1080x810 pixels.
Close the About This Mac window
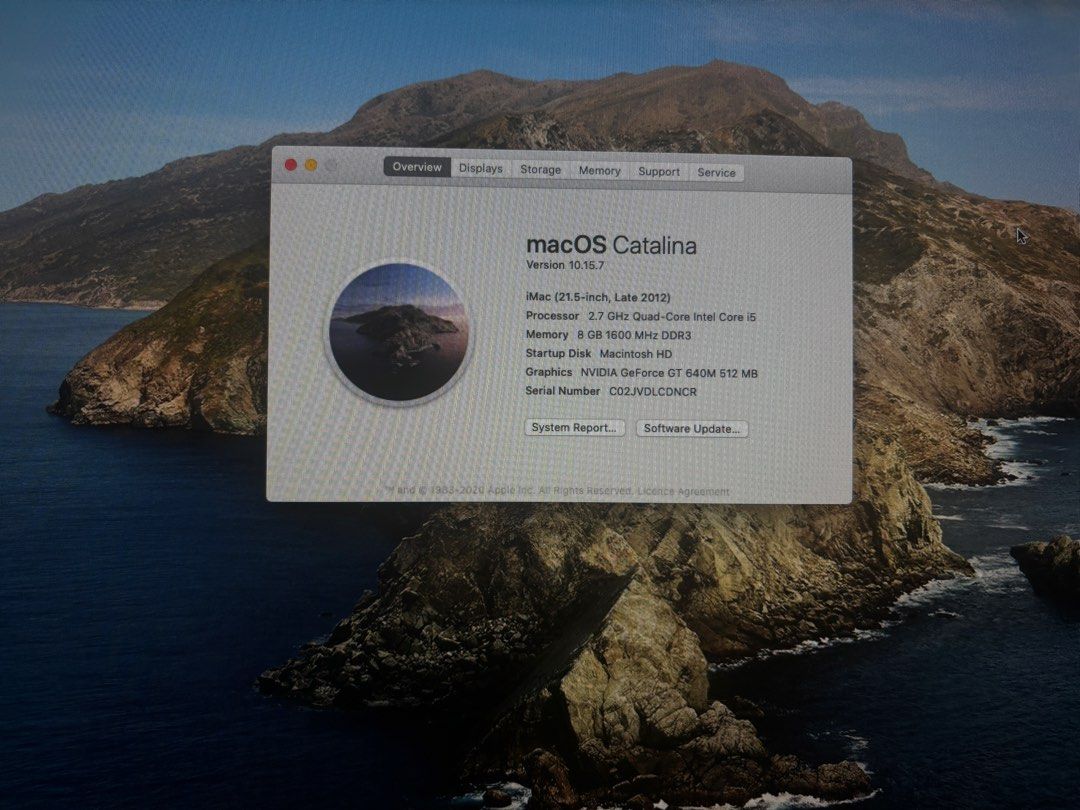point(291,165)
